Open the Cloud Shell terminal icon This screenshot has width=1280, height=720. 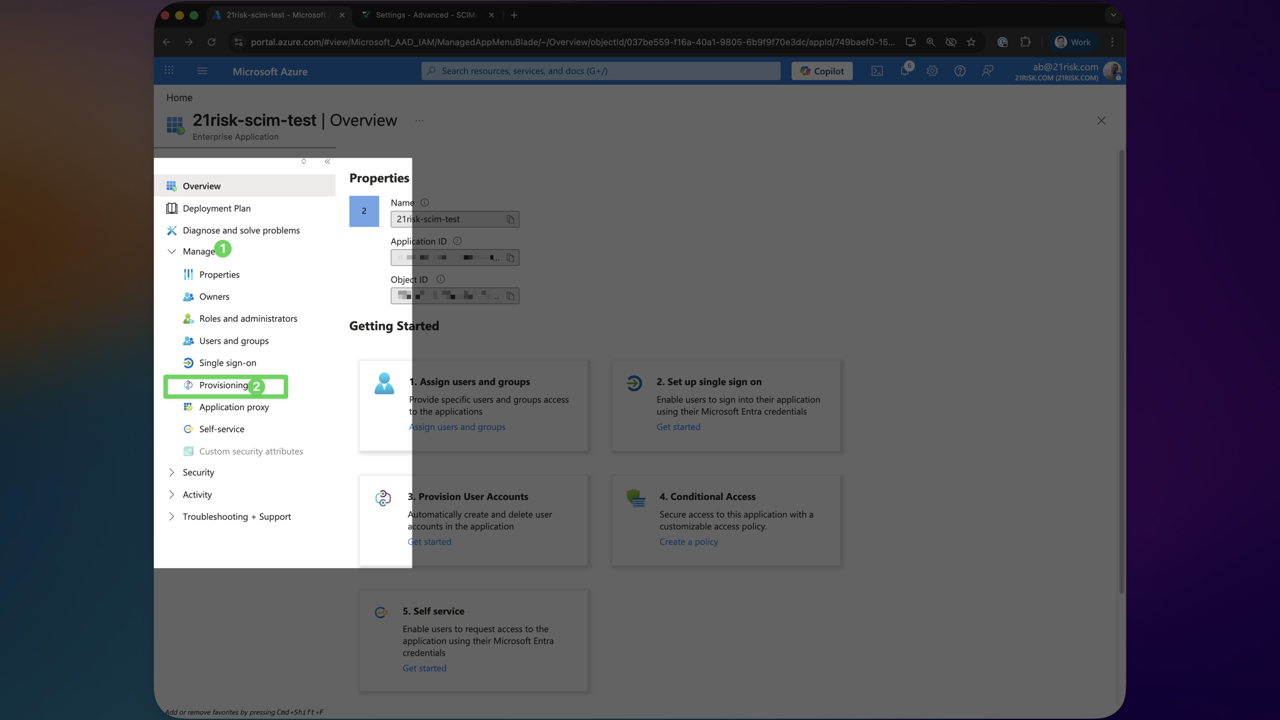[x=877, y=70]
